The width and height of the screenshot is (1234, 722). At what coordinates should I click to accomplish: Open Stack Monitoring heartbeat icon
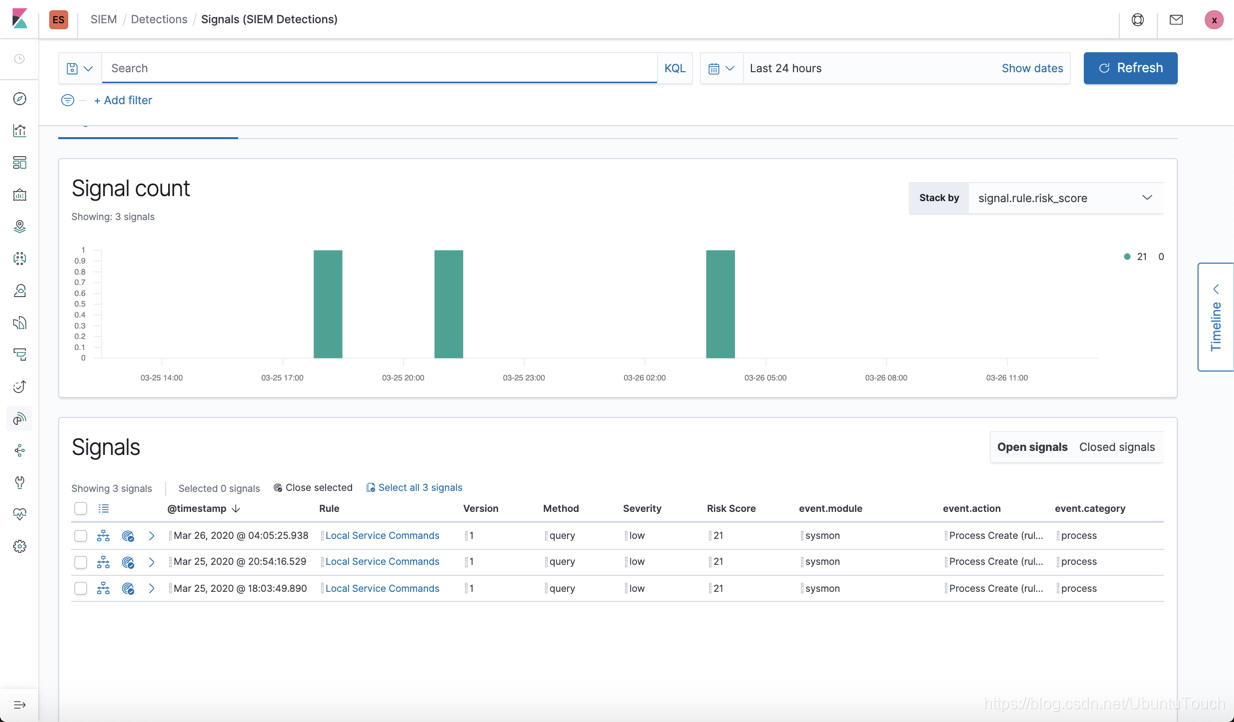19,515
